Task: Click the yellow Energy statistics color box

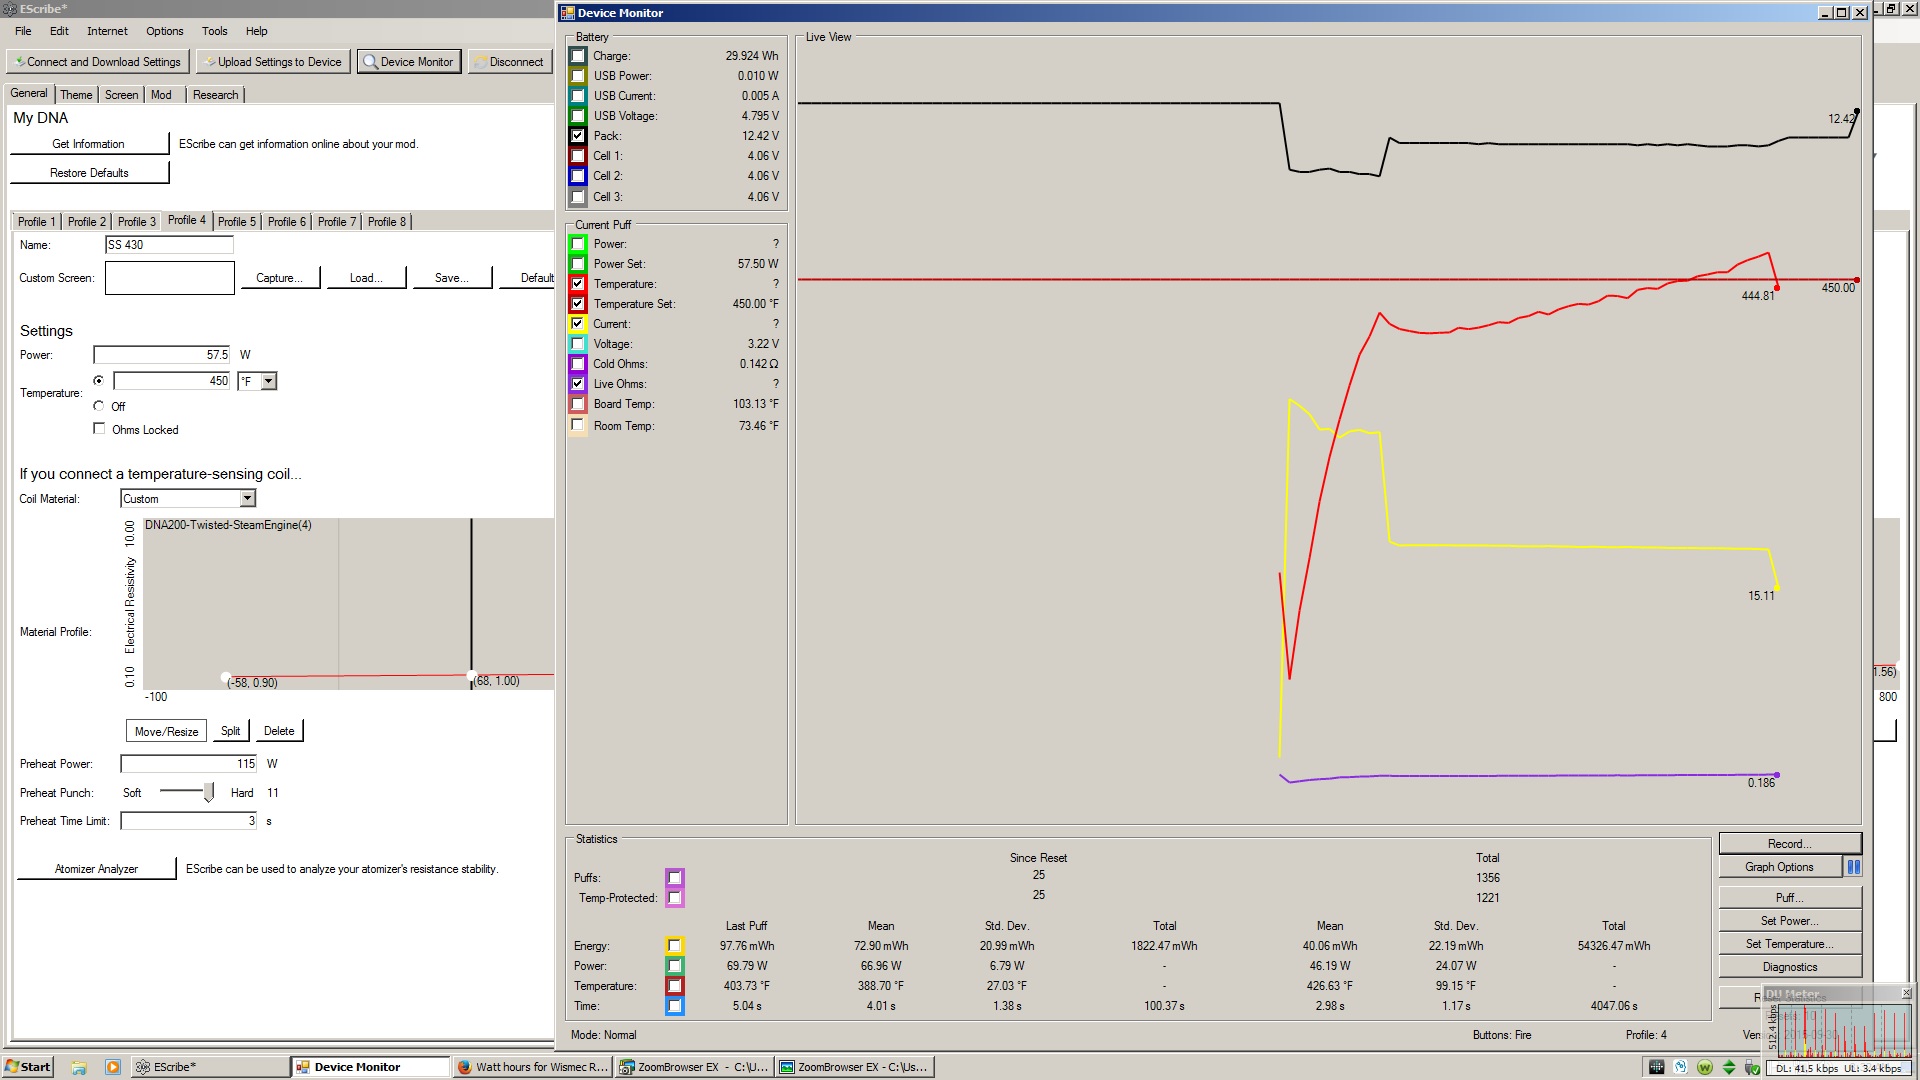Action: coord(675,946)
